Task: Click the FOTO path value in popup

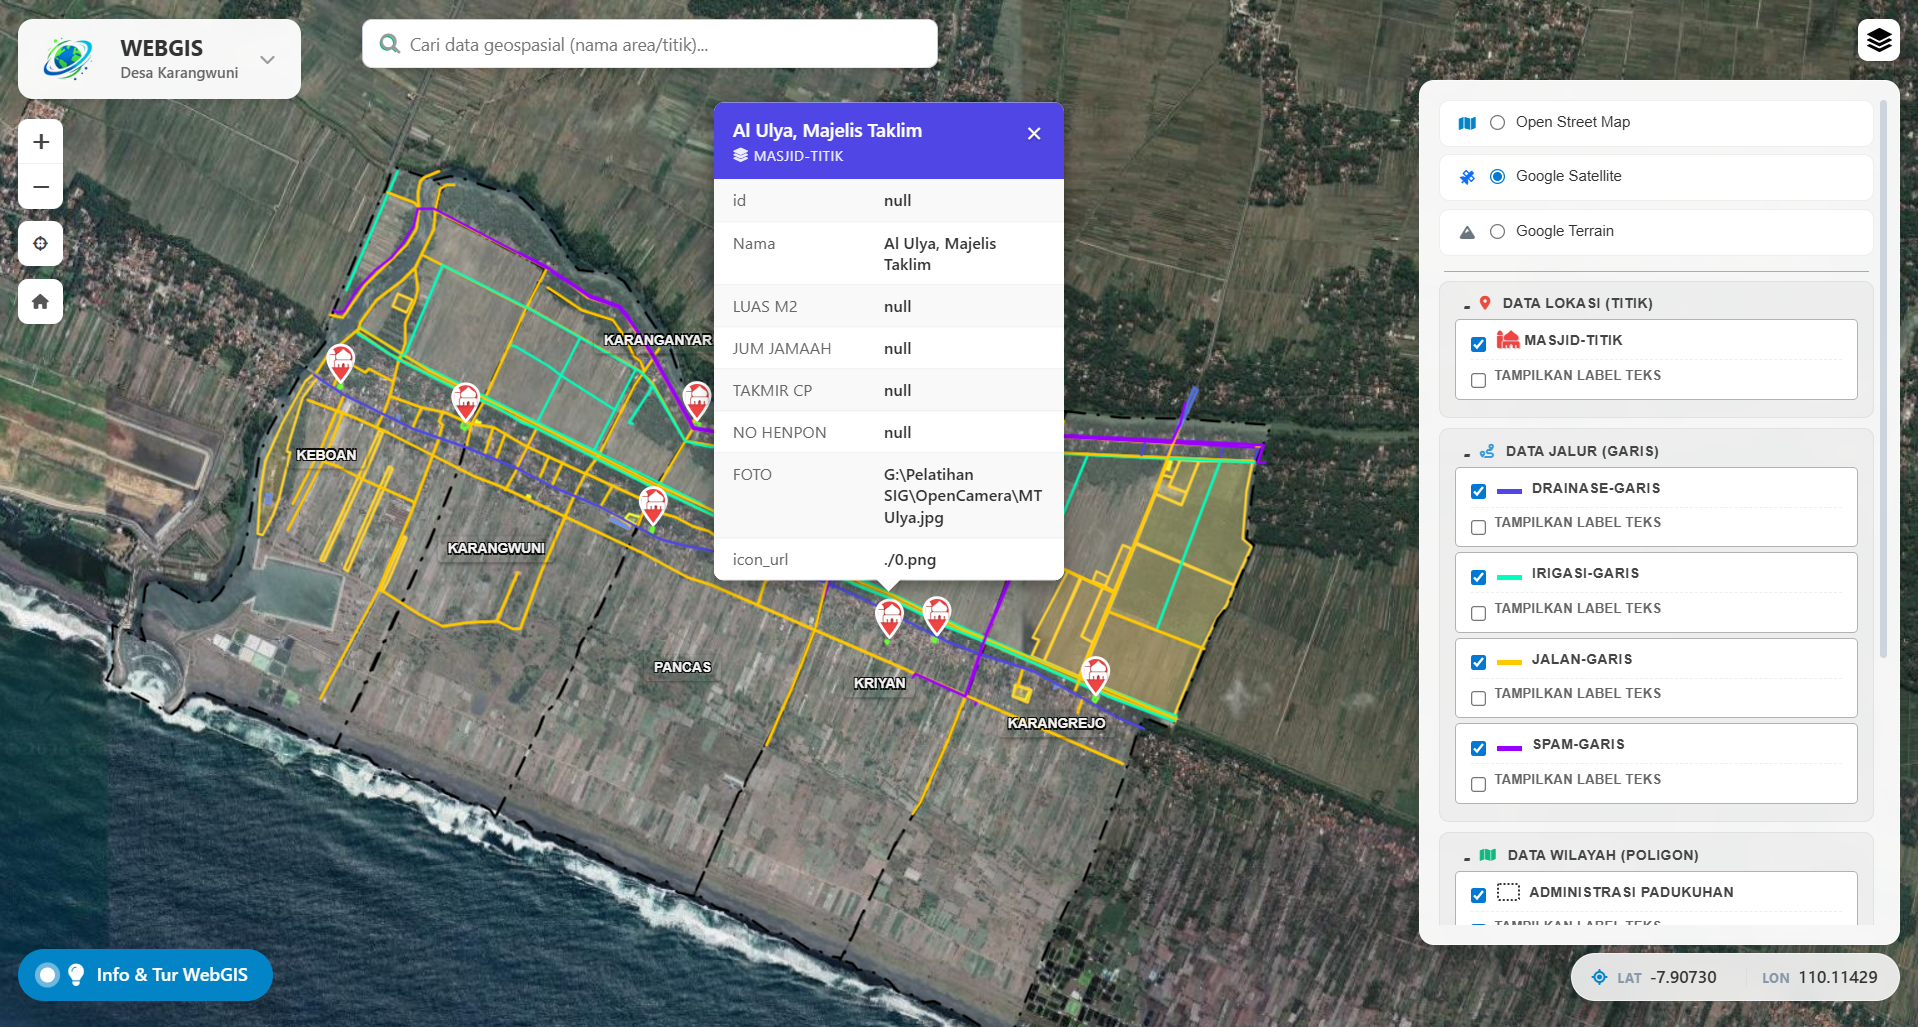Action: click(x=962, y=496)
